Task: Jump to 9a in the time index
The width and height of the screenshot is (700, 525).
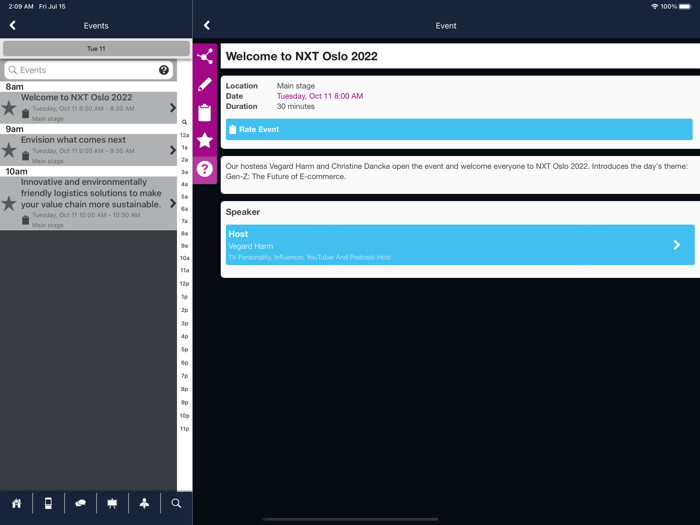Action: point(184,246)
